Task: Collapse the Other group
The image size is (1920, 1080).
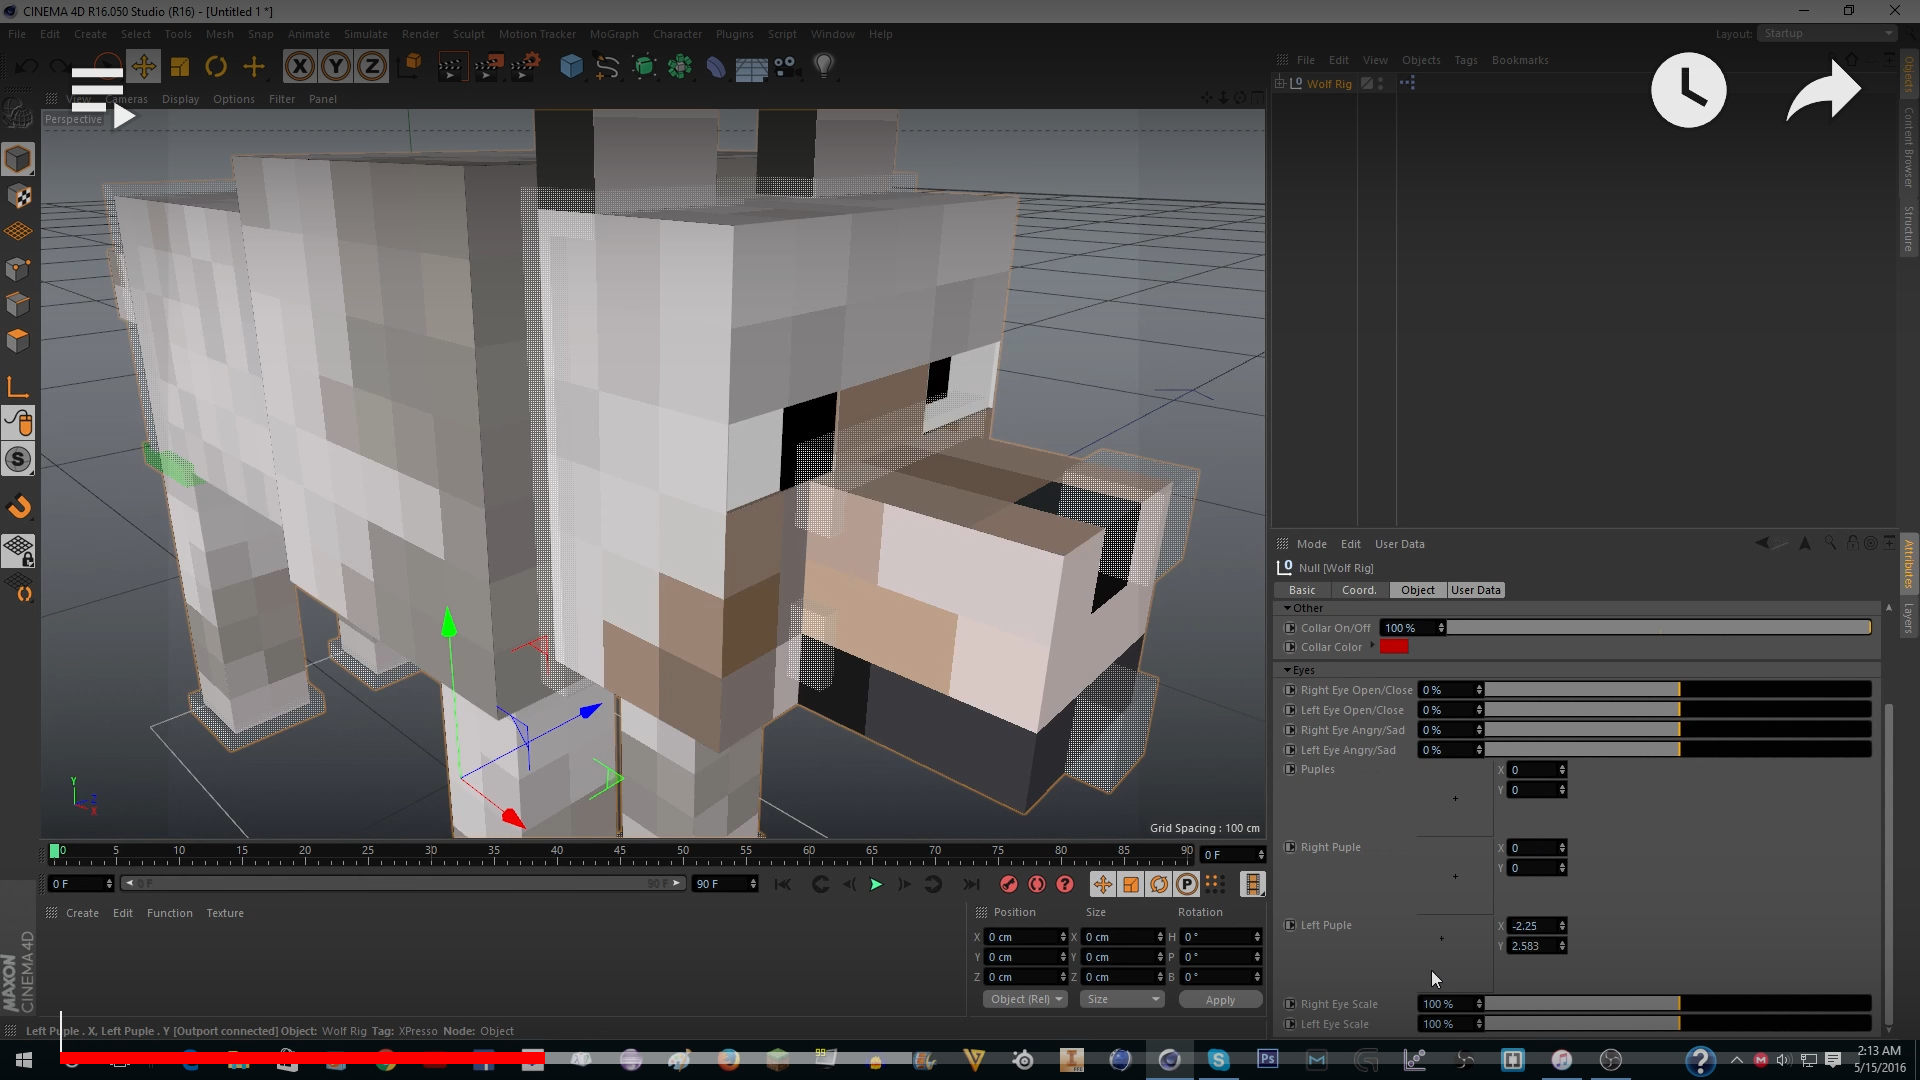Action: click(1287, 608)
